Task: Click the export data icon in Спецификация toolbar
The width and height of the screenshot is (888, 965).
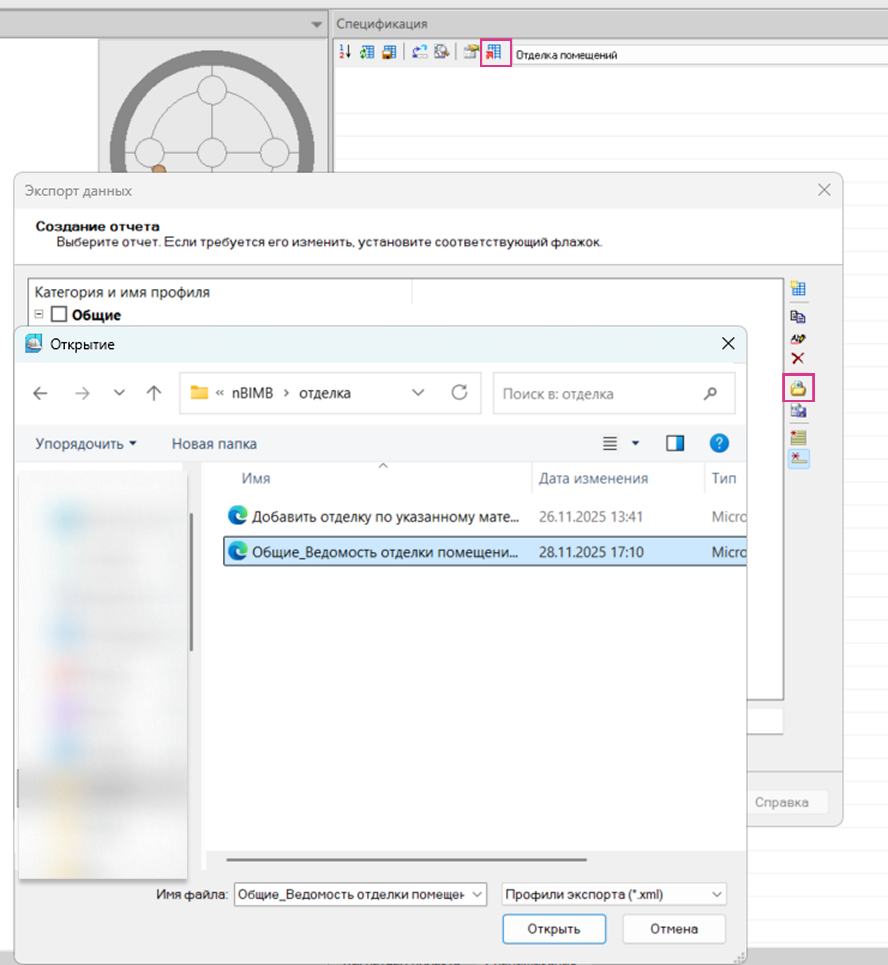Action: point(495,53)
